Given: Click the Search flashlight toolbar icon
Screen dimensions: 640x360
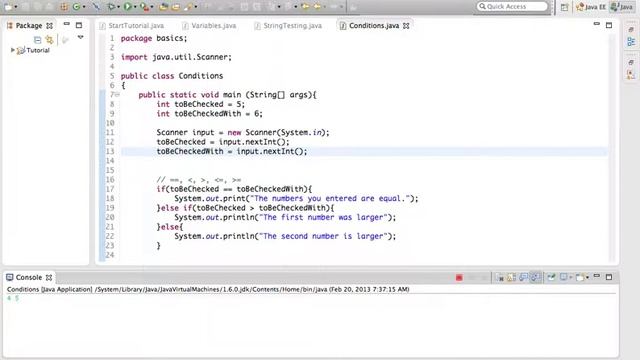Looking at the screenshot, I should coord(189,7).
